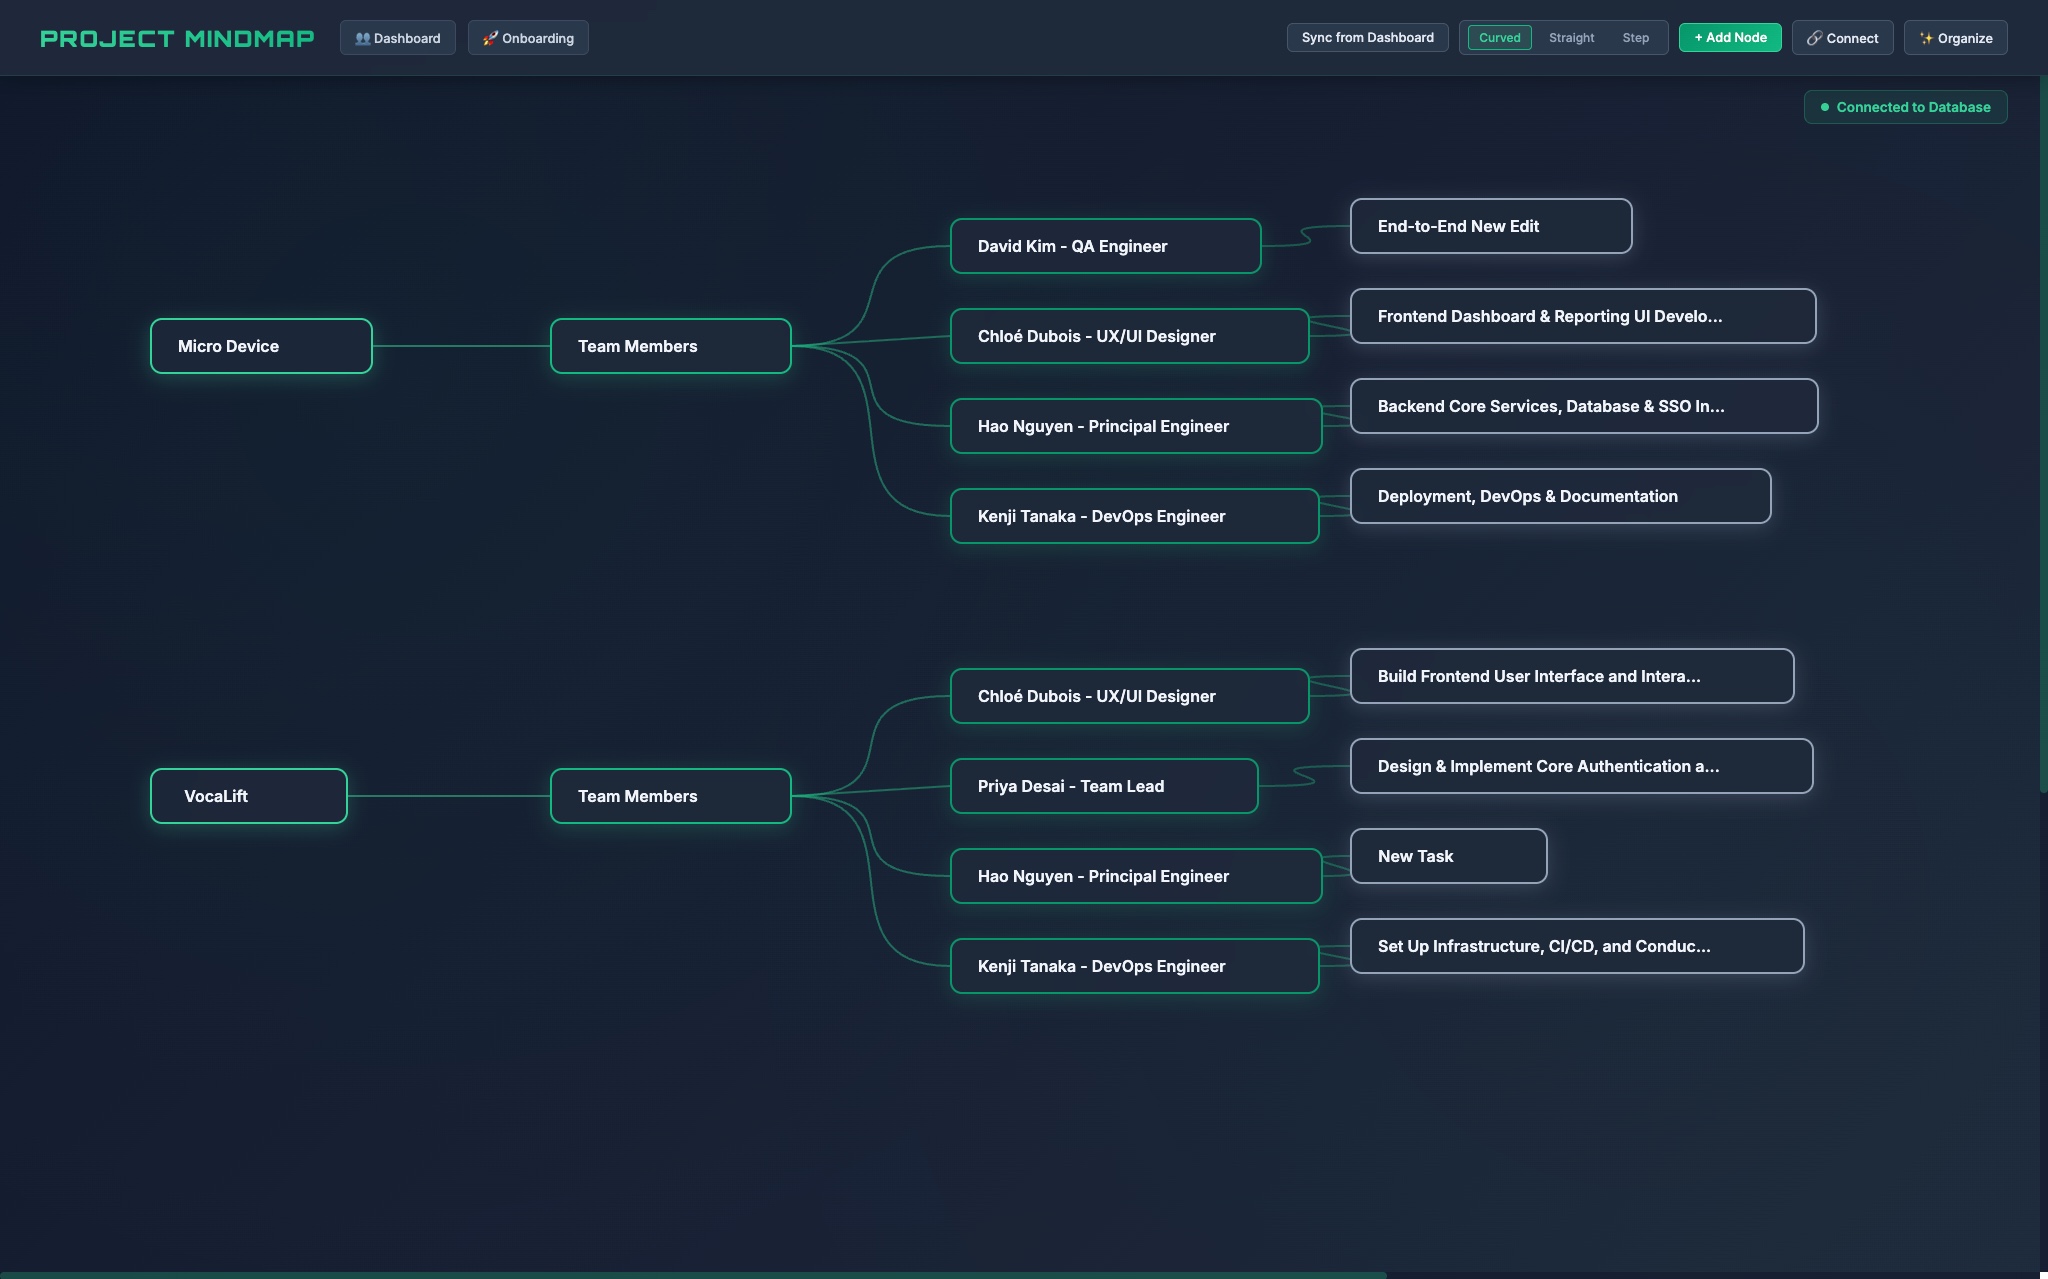This screenshot has width=2048, height=1279.
Task: Select the VocaLift project node
Action: click(x=248, y=796)
